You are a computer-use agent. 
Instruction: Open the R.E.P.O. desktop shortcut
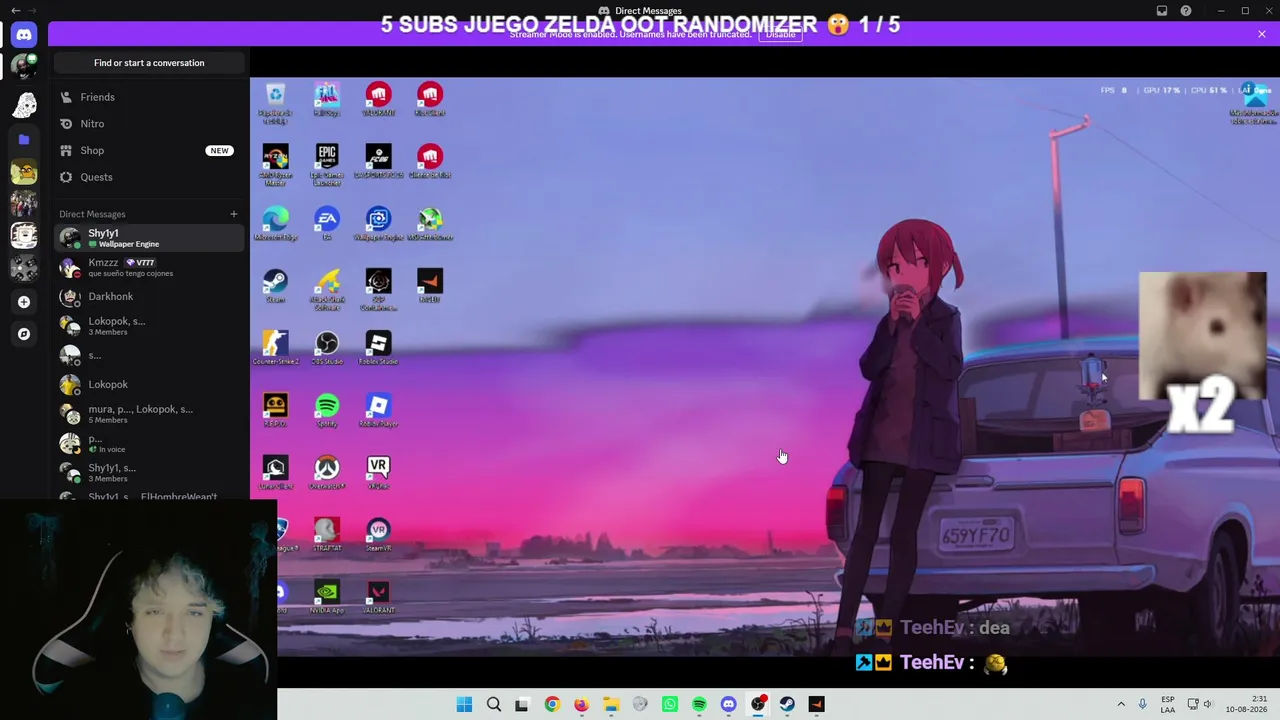(x=275, y=409)
